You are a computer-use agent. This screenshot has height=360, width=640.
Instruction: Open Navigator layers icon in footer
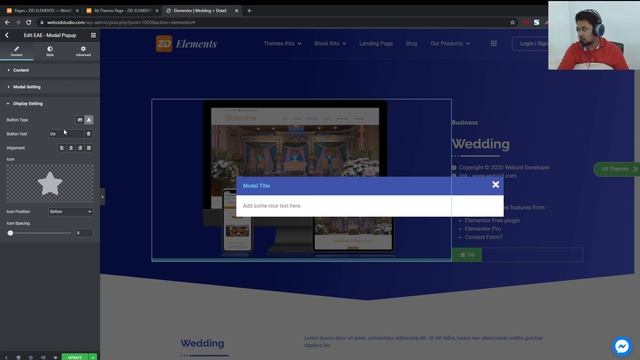18,357
